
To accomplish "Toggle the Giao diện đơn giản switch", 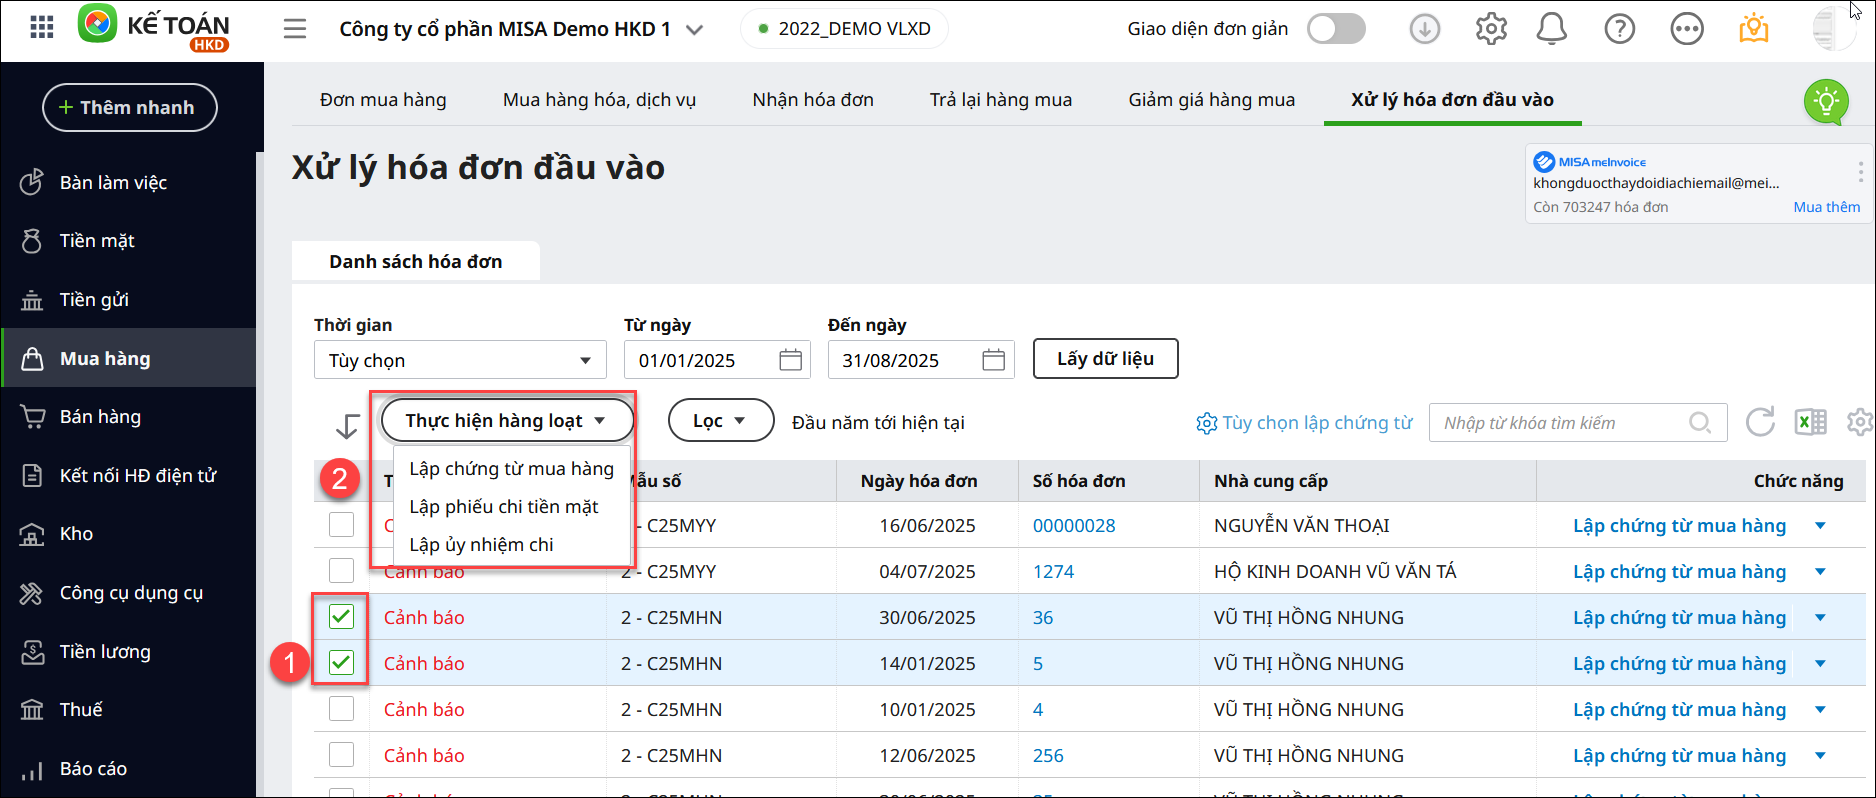I will 1336,29.
